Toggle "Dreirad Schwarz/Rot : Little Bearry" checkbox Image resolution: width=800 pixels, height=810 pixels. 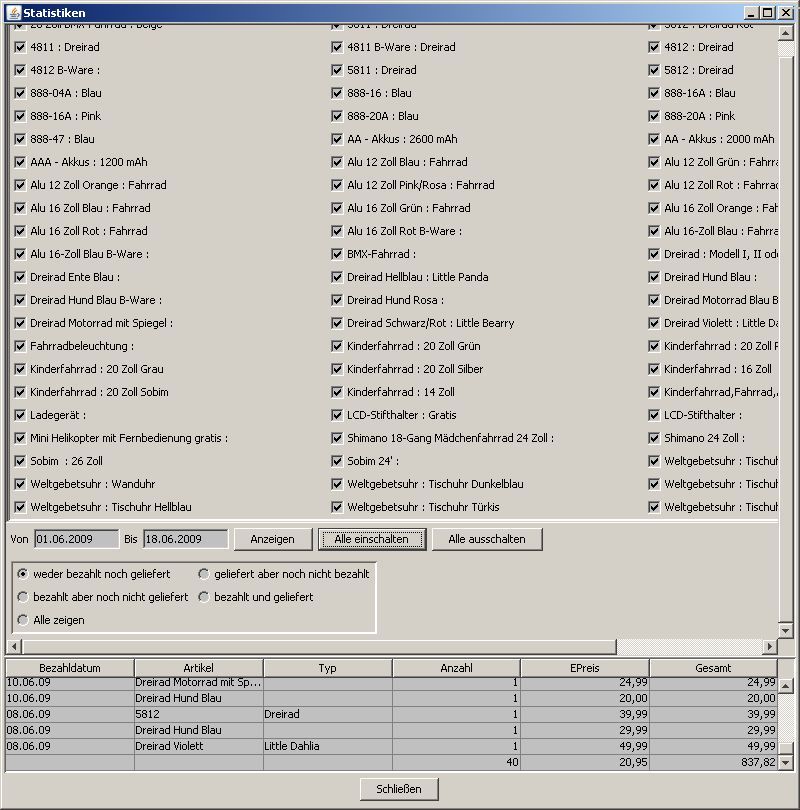pos(337,323)
